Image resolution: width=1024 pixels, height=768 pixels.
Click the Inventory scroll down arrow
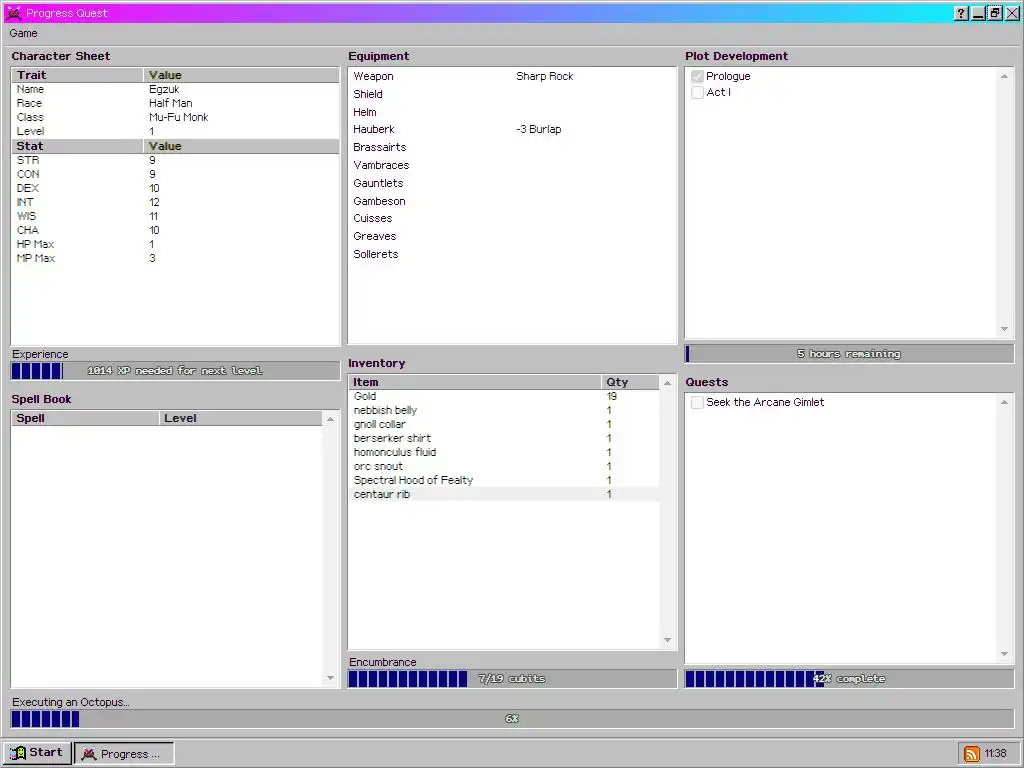point(667,640)
